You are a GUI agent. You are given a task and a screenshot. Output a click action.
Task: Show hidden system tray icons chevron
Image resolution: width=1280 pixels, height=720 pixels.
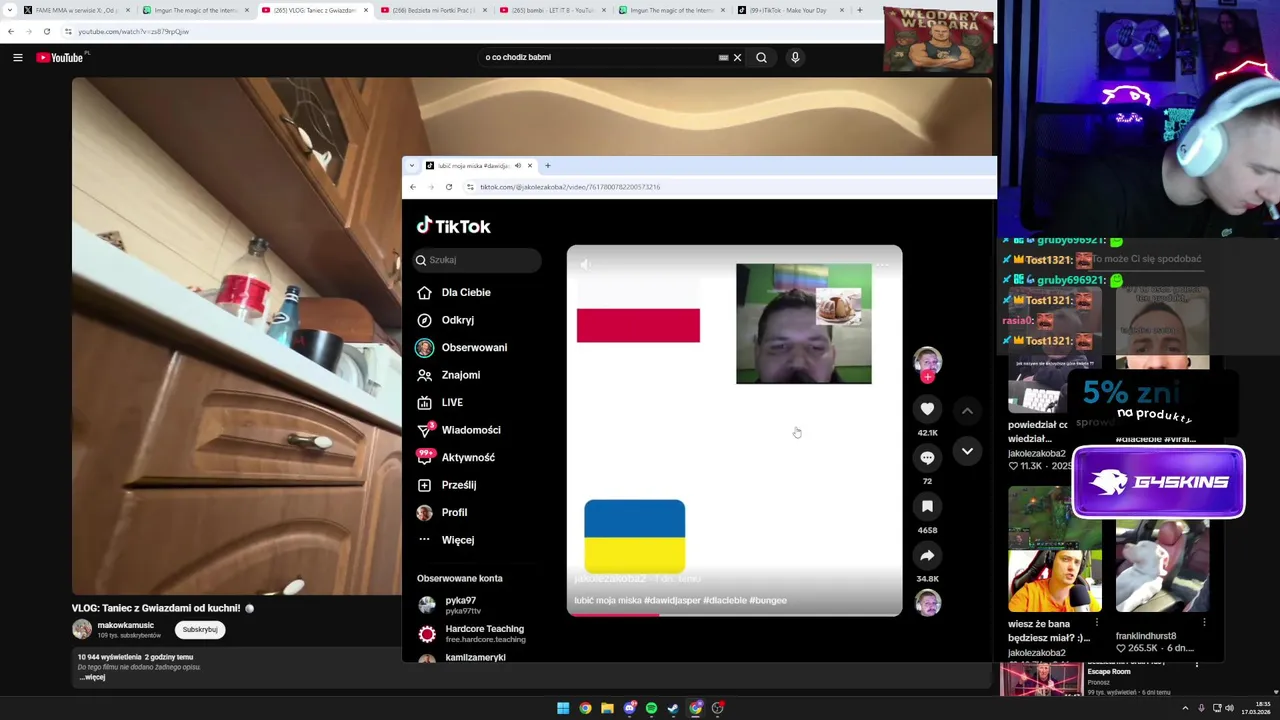(x=1185, y=708)
